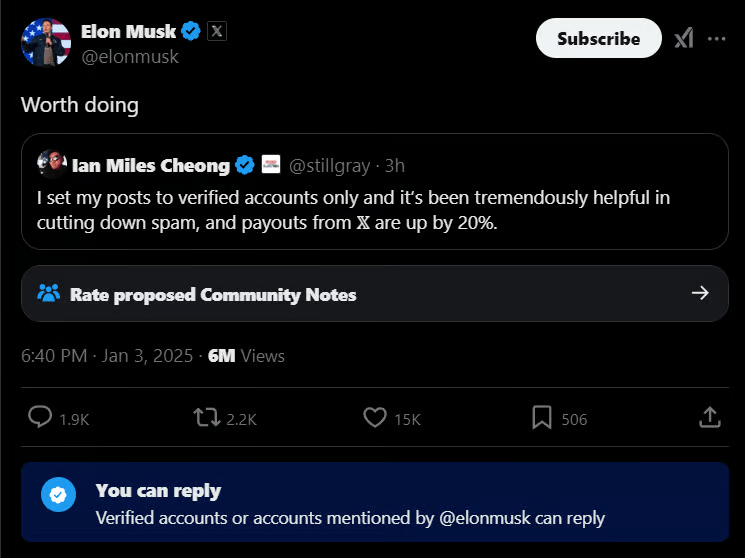The height and width of the screenshot is (558, 745).
Task: Like the post with heart icon
Action: click(374, 417)
